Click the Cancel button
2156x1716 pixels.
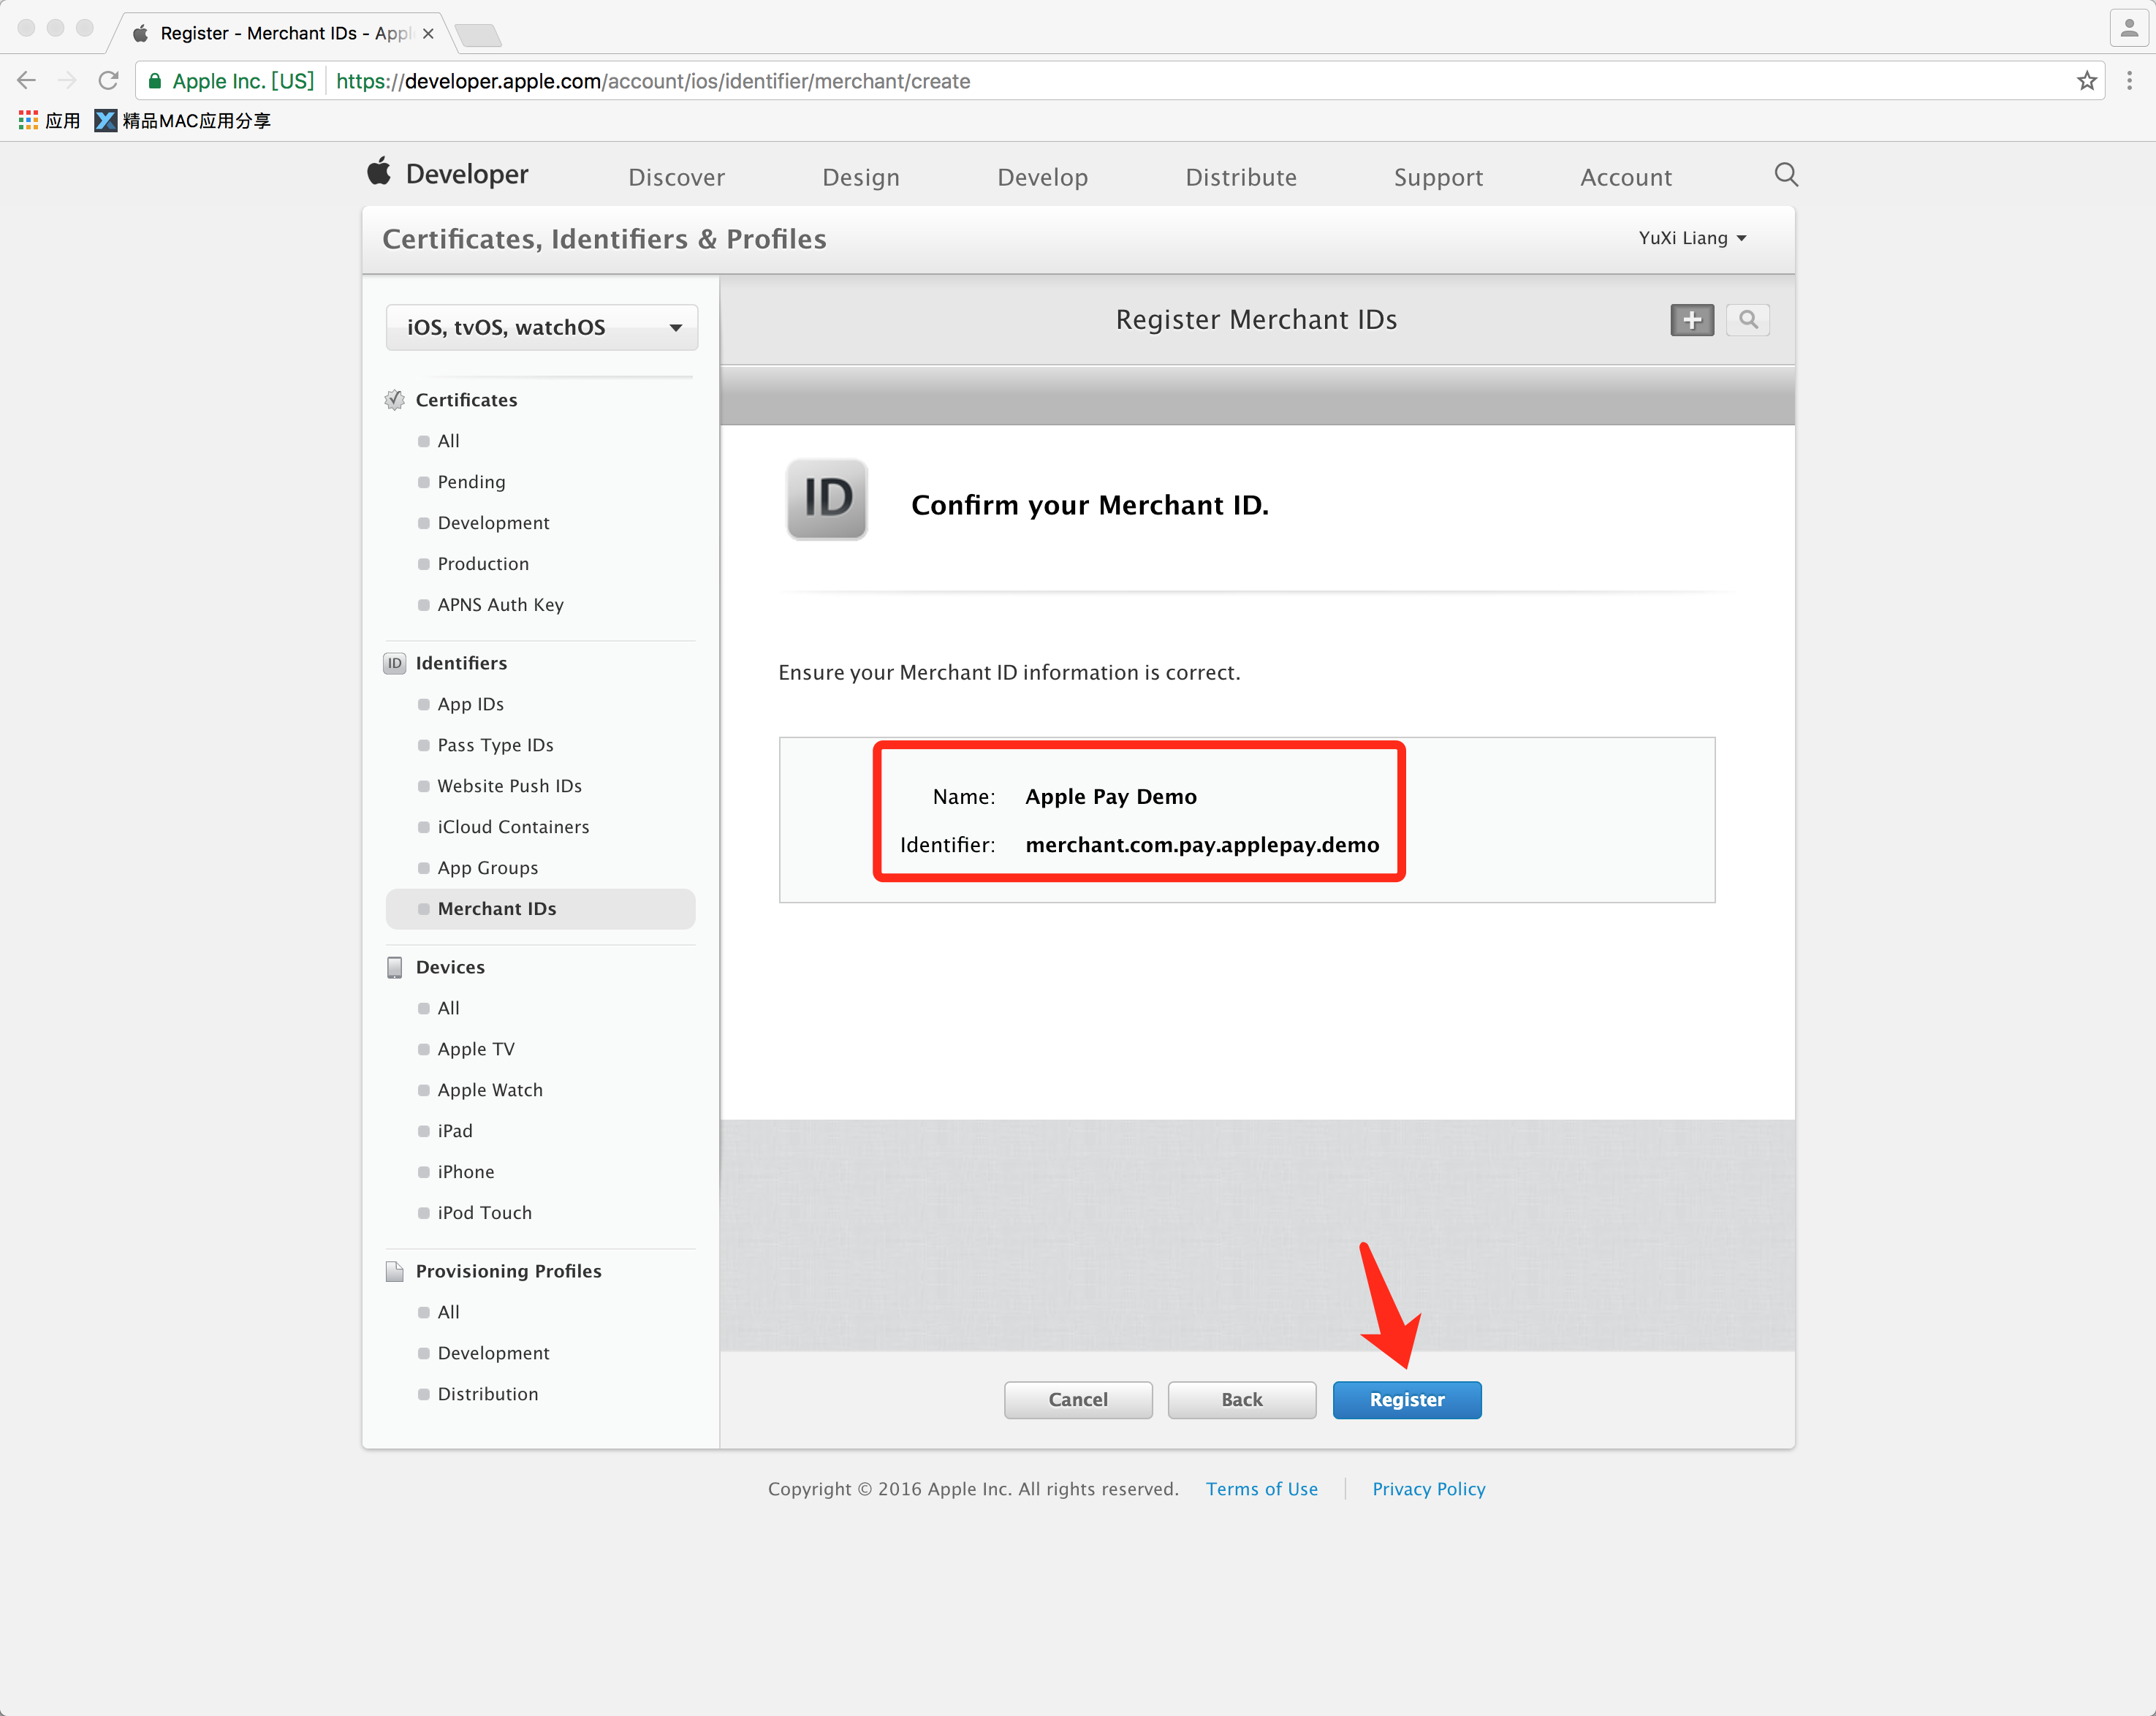(1077, 1399)
